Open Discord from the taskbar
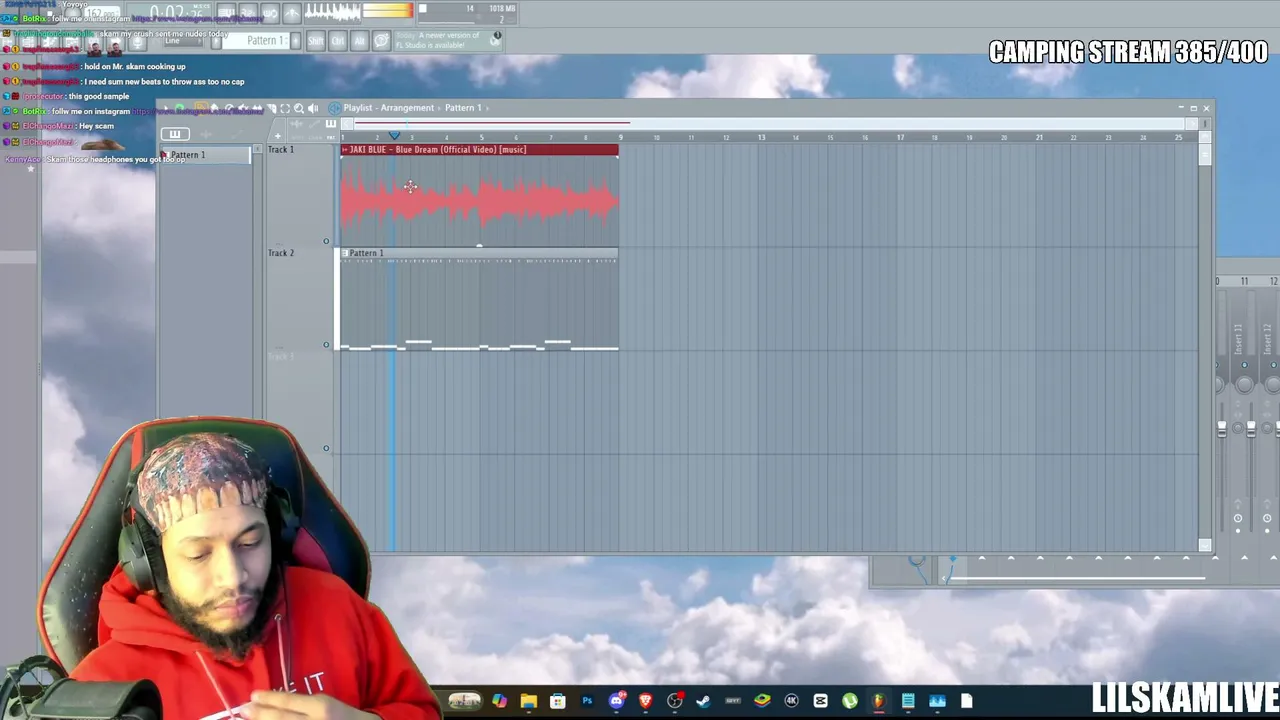This screenshot has width=1280, height=720. [616, 701]
